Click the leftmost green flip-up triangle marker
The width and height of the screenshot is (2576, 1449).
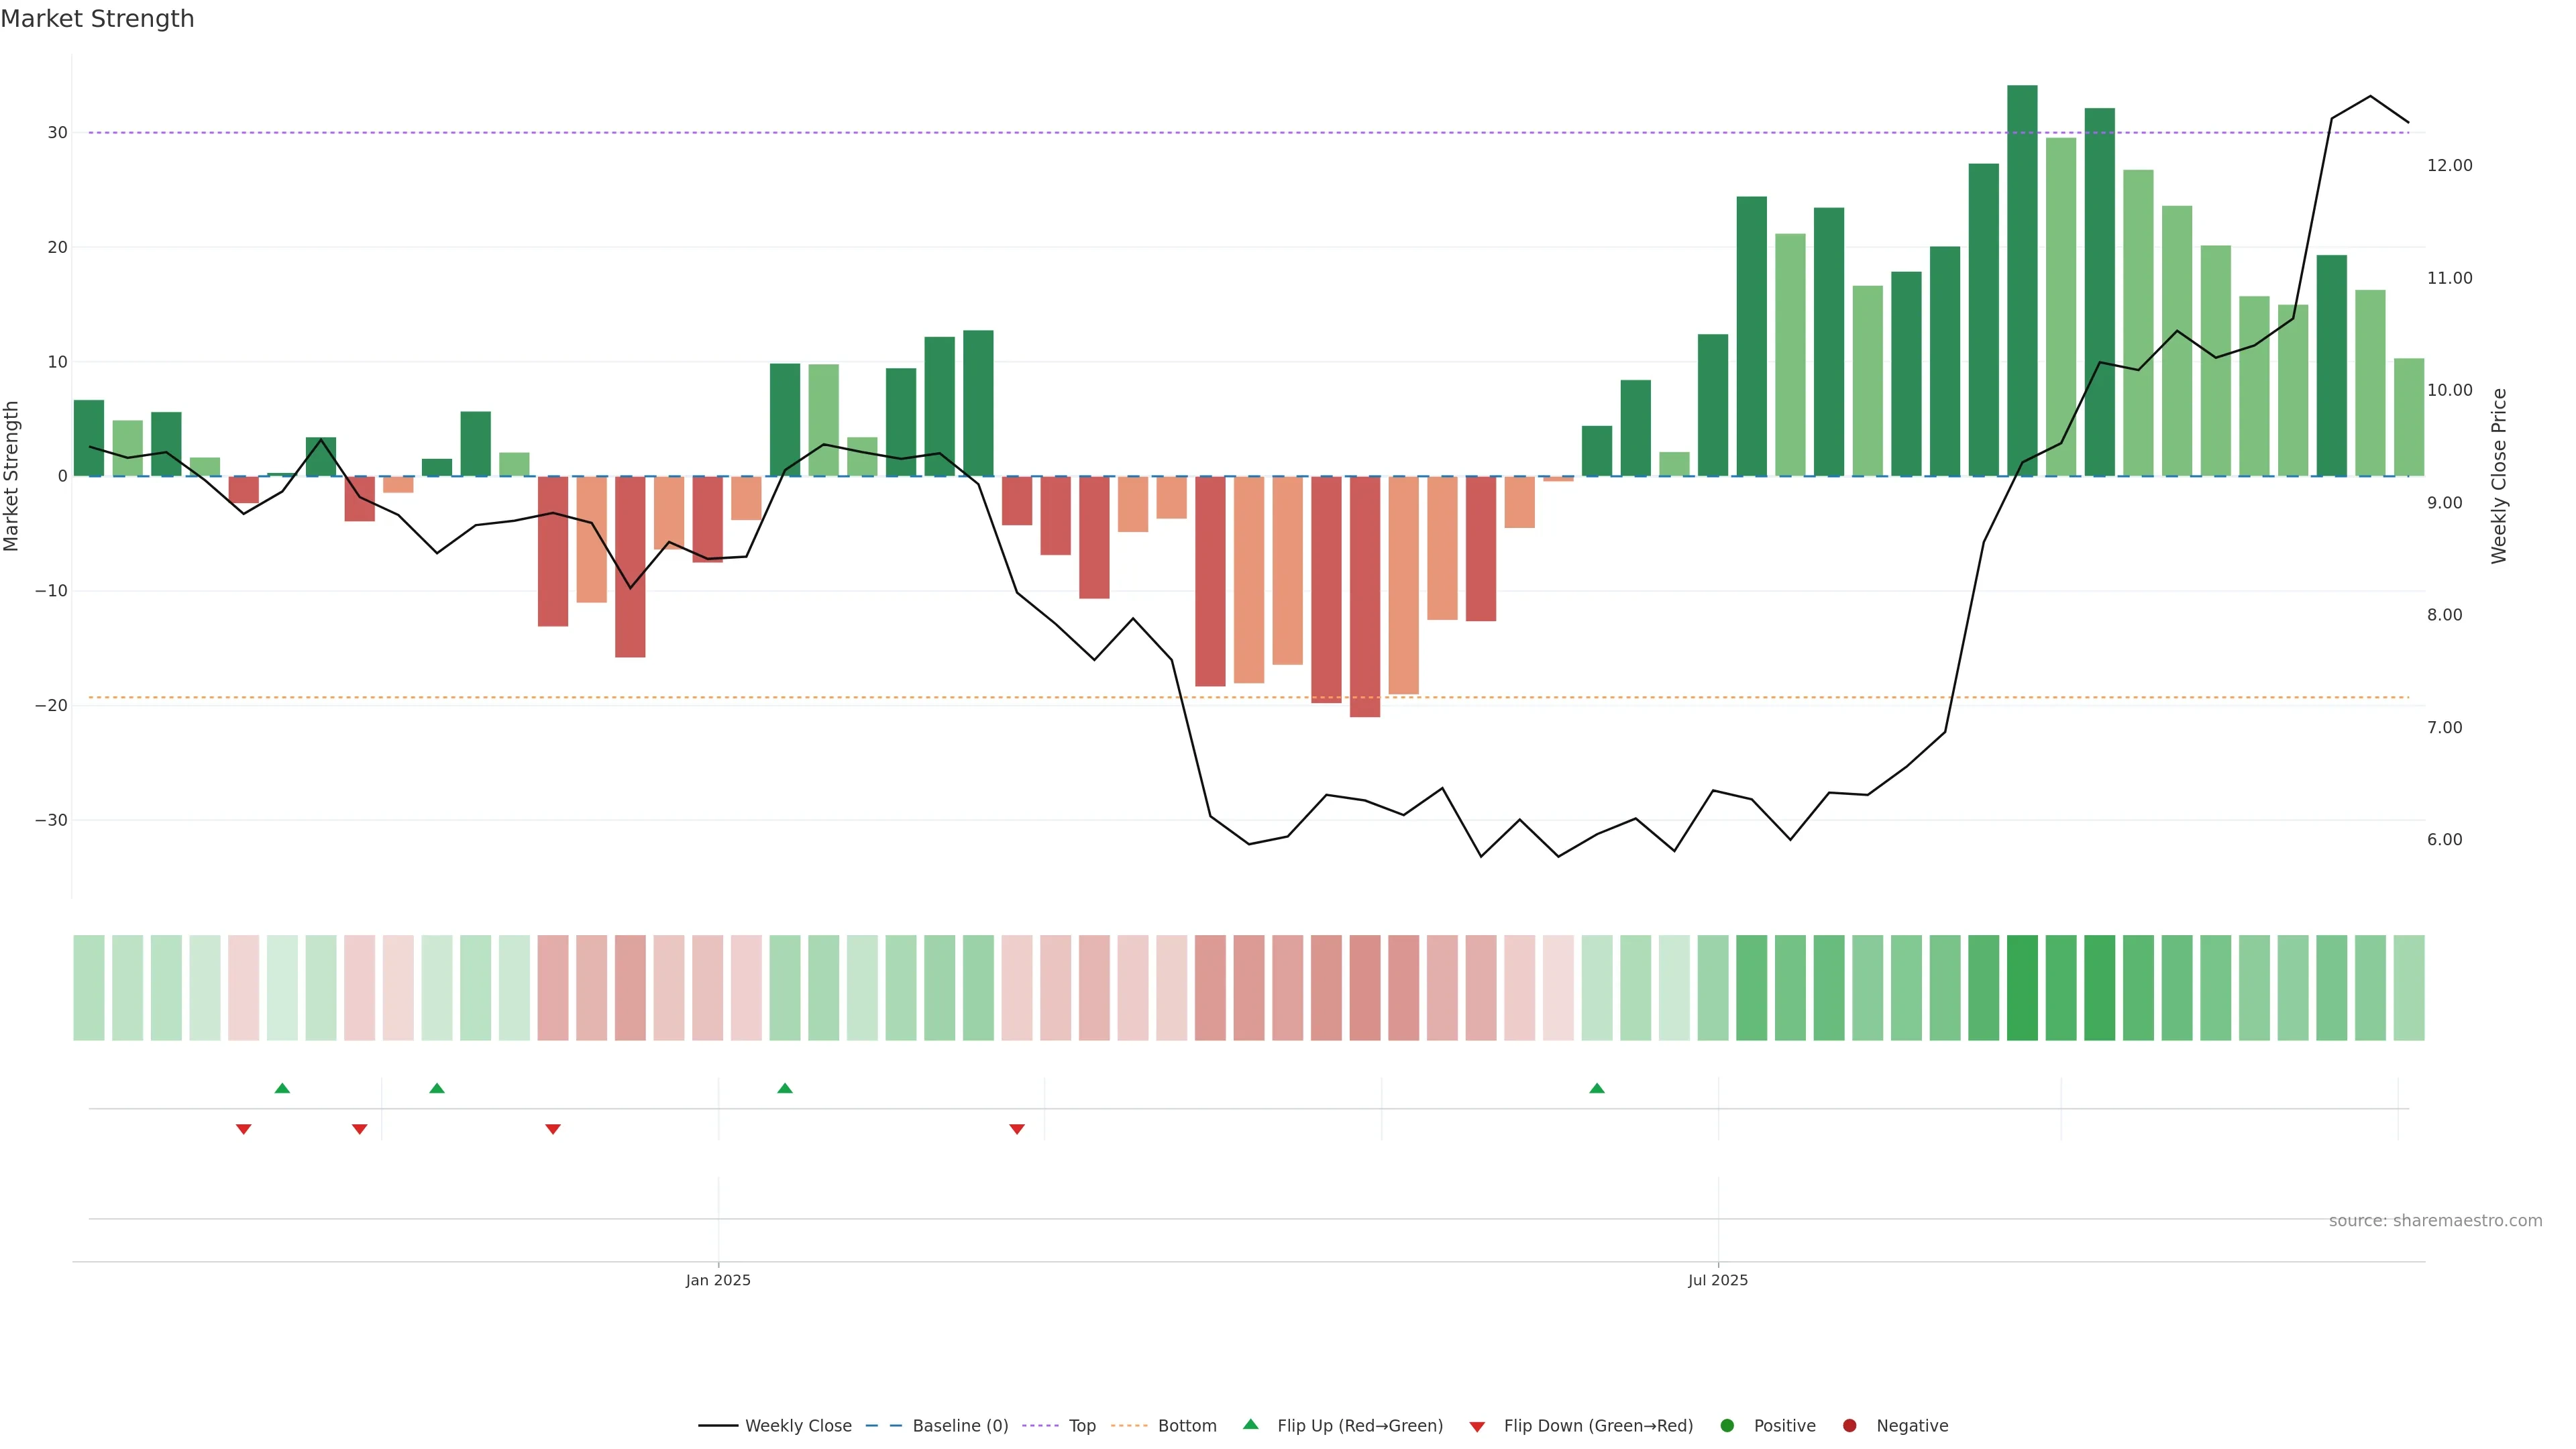tap(282, 1088)
